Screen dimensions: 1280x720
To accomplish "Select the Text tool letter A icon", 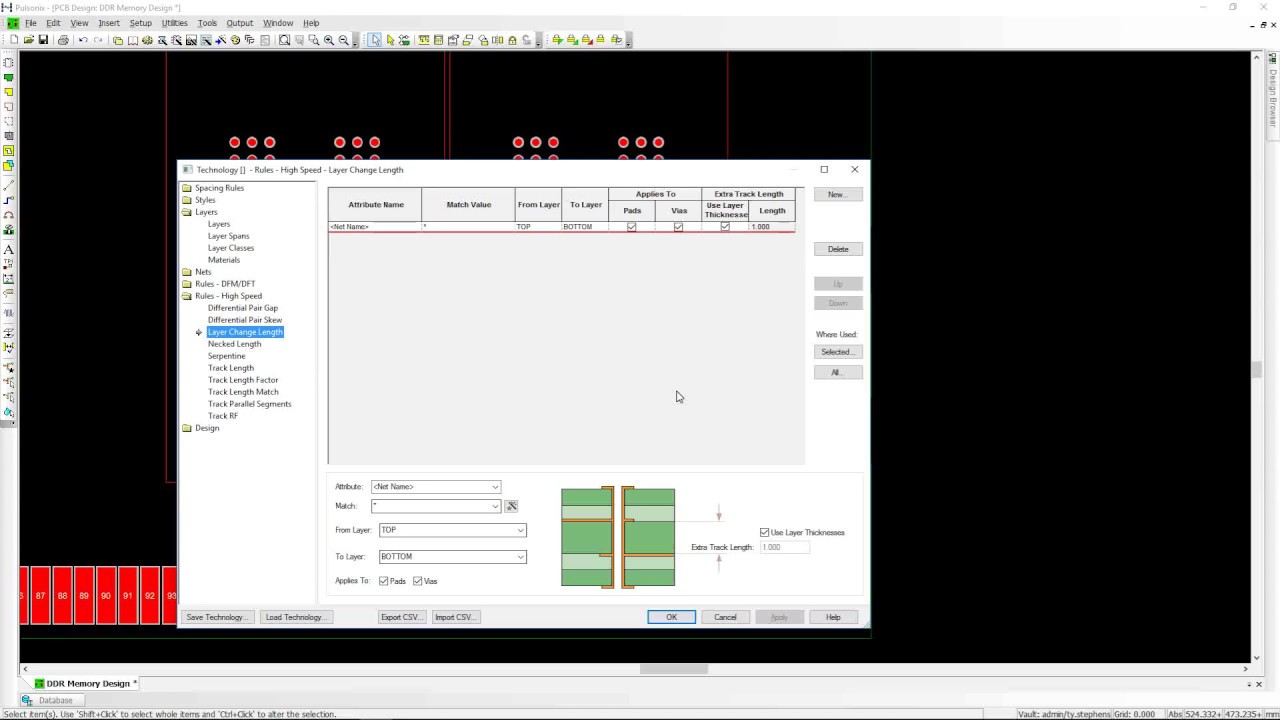I will tap(9, 250).
